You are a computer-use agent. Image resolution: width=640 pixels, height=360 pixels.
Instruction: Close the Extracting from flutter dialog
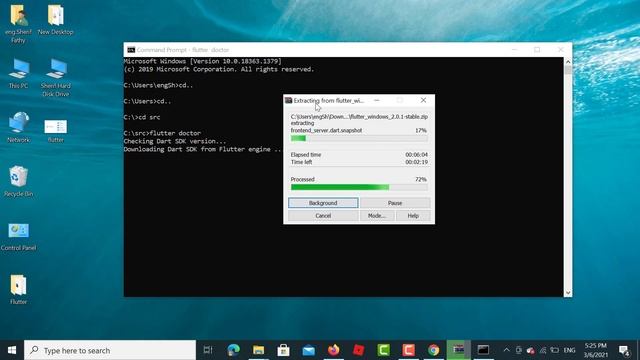[423, 100]
